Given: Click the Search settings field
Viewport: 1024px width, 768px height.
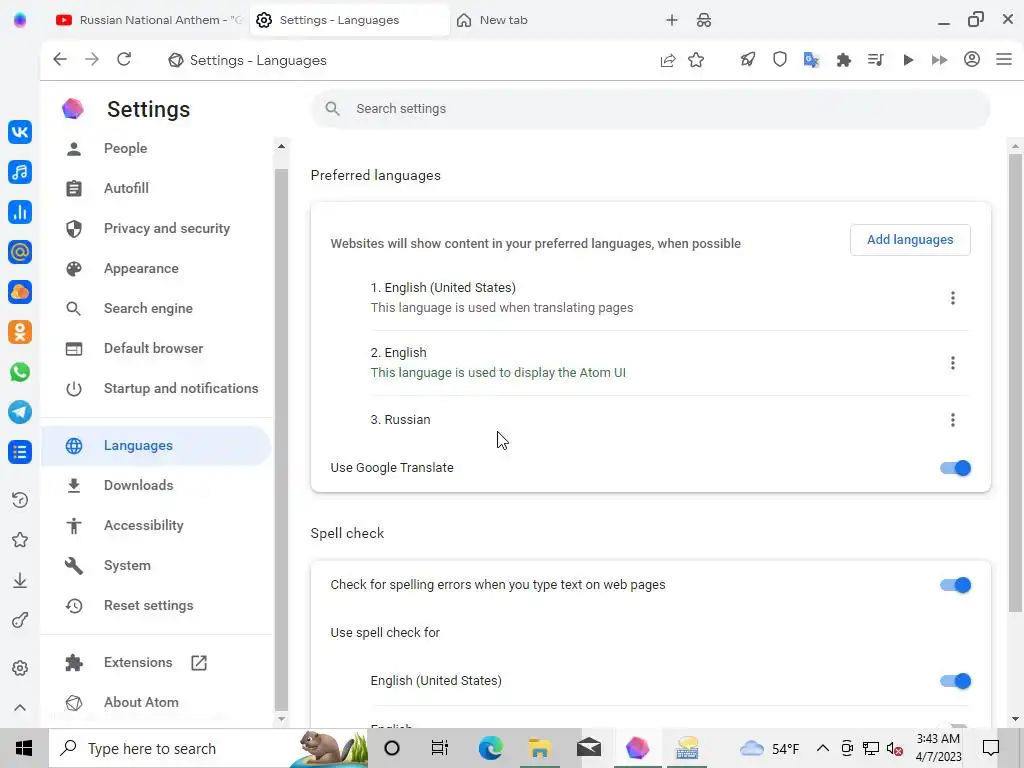Looking at the screenshot, I should pyautogui.click(x=650, y=108).
